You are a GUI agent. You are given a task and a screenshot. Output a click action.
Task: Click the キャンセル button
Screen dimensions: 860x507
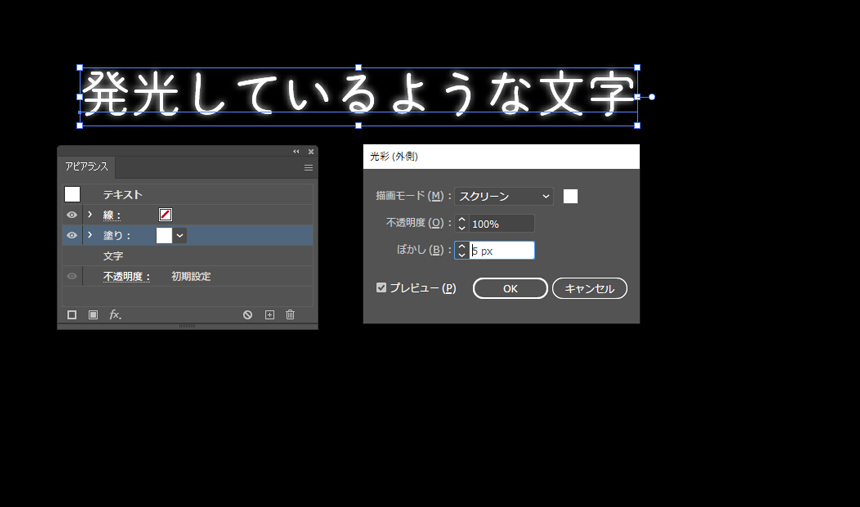click(590, 289)
